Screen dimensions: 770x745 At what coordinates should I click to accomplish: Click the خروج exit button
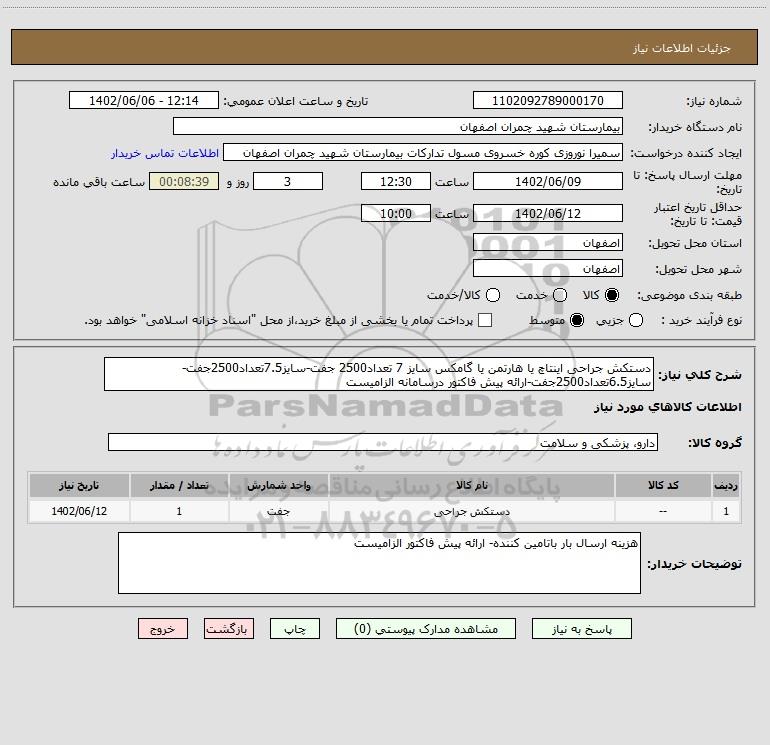tap(163, 629)
